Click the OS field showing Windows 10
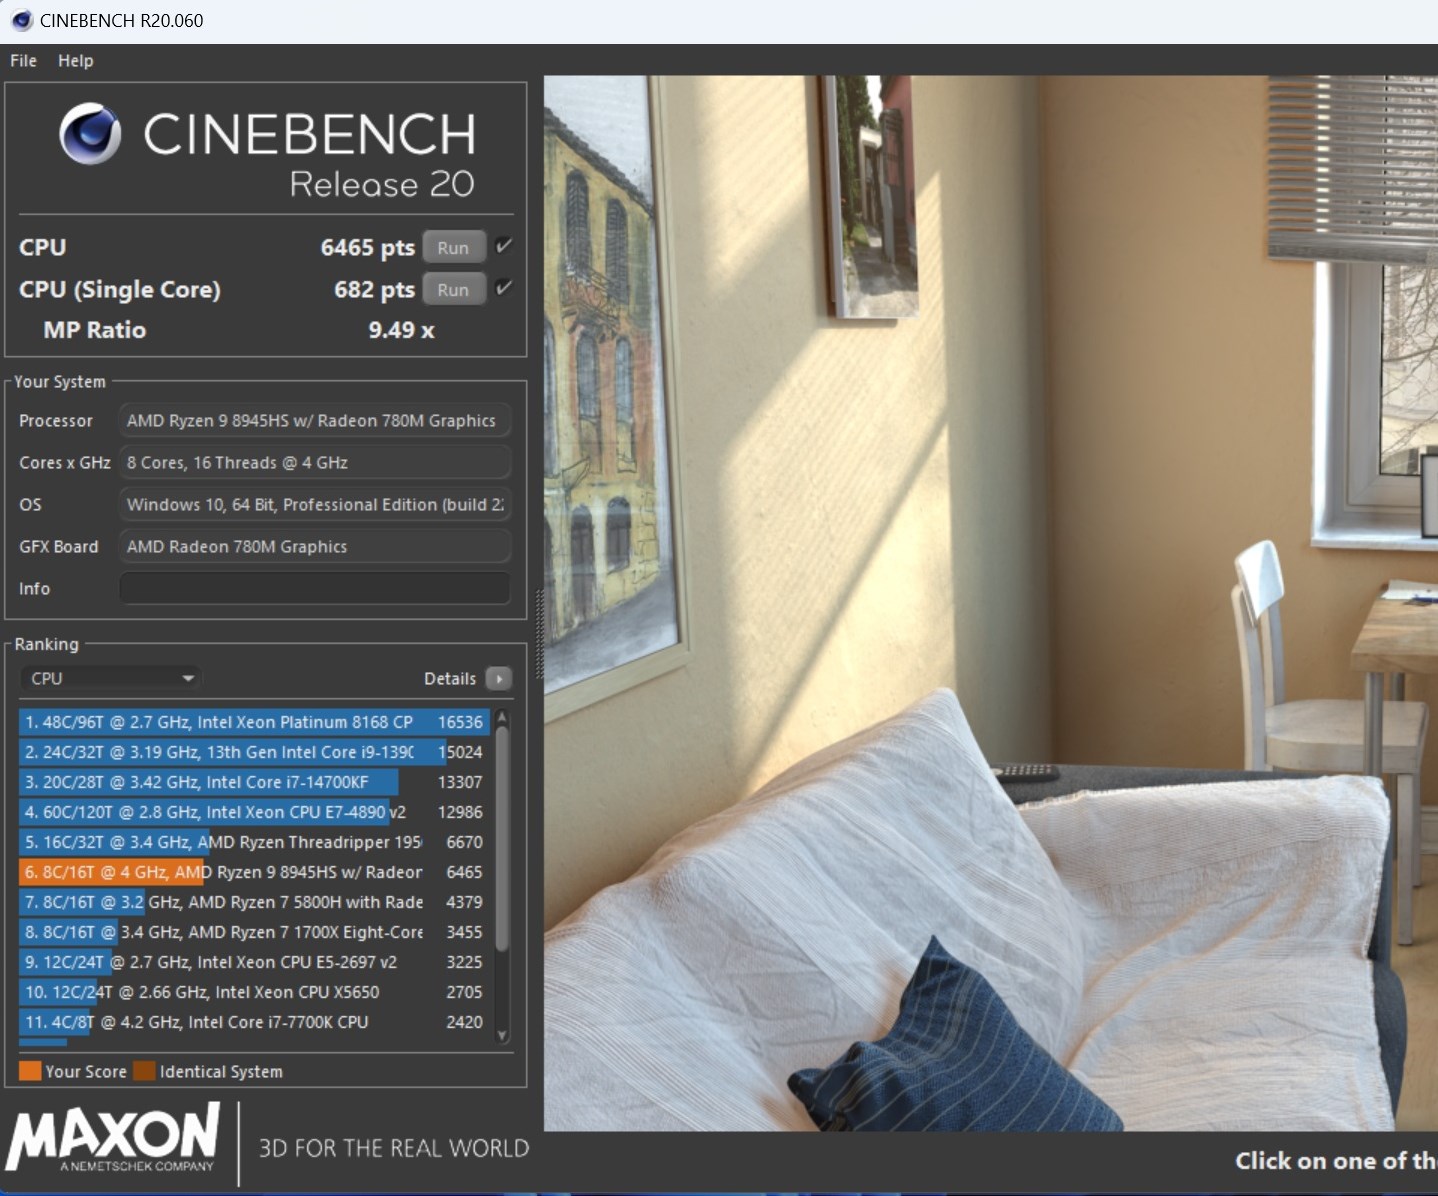Screen dimensions: 1438x1196 point(315,504)
